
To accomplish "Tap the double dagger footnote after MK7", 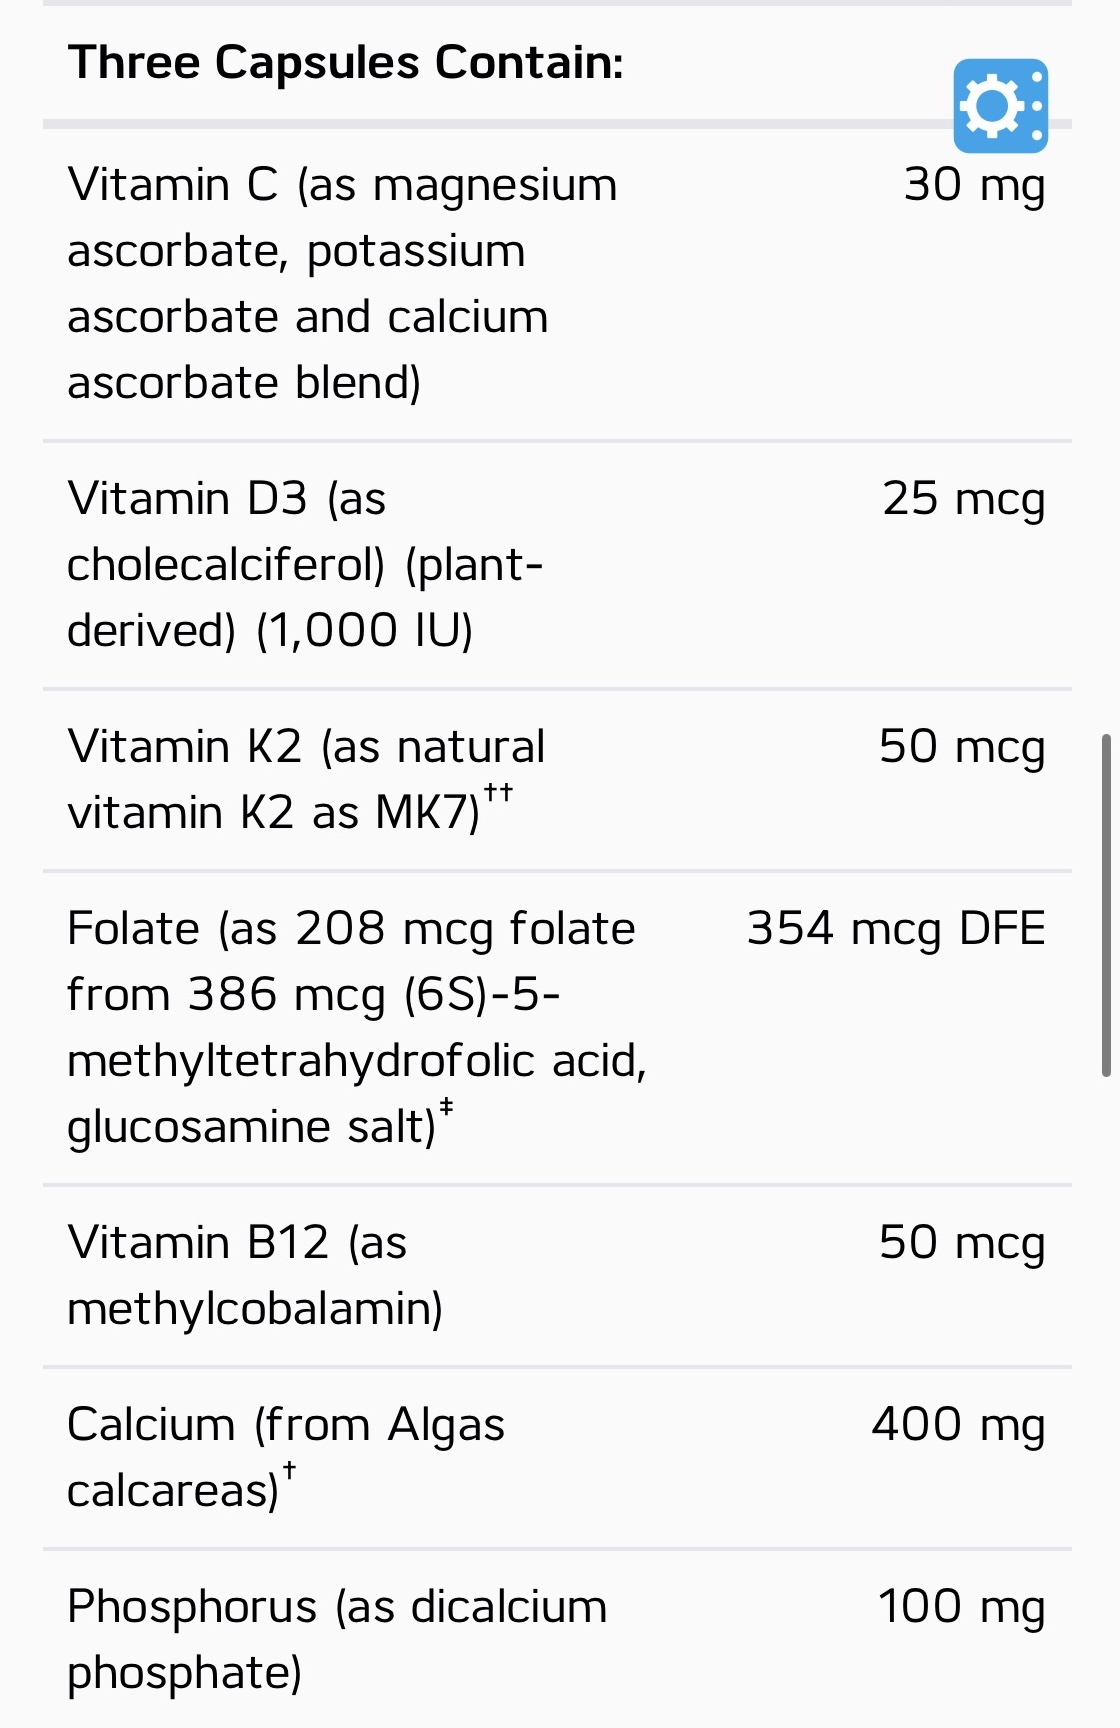I will pos(498,793).
